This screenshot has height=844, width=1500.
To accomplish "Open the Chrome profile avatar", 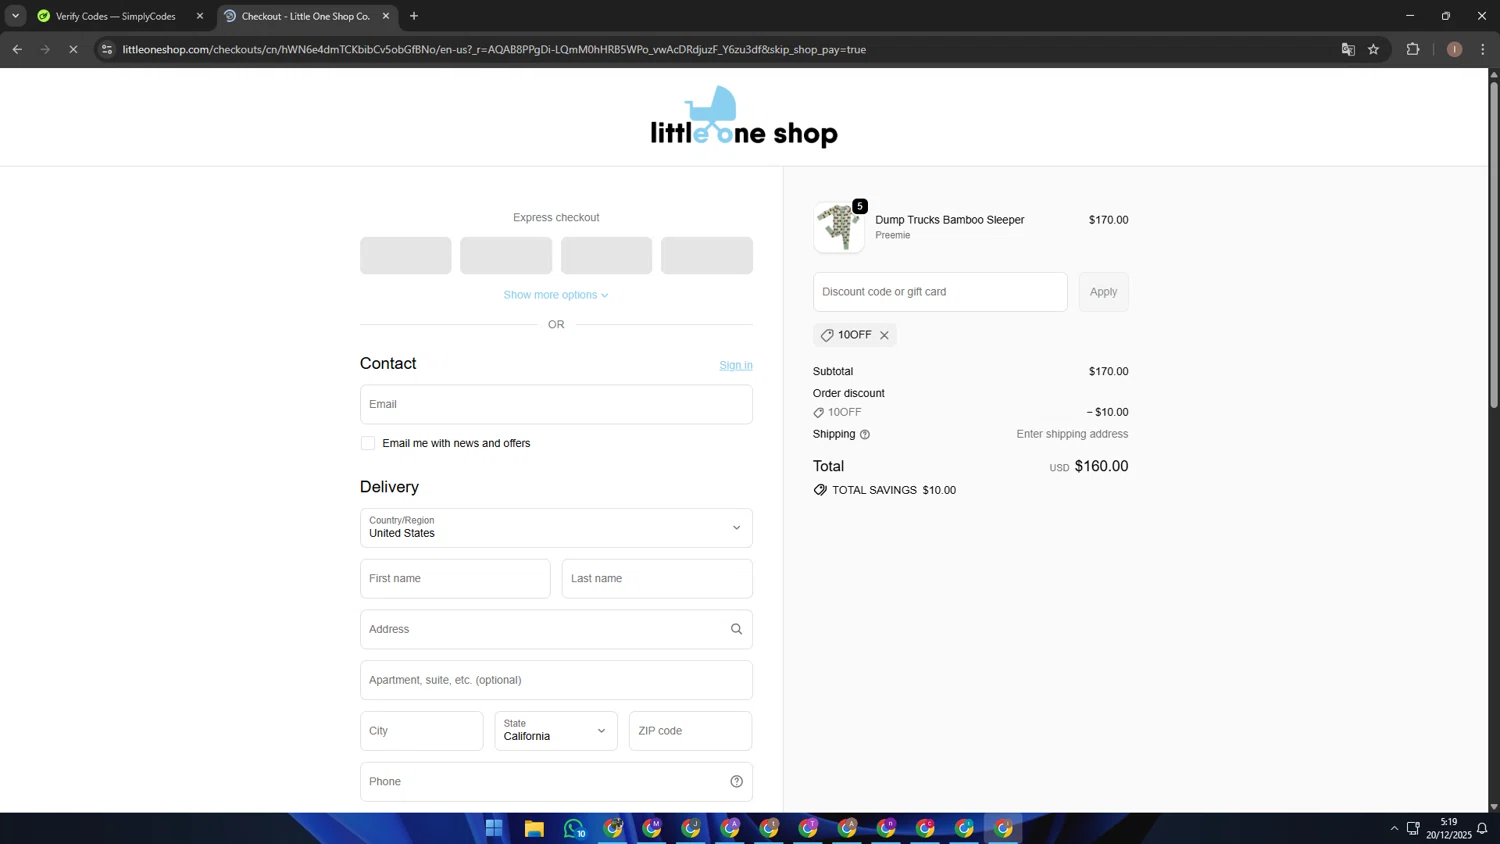I will click(1454, 49).
